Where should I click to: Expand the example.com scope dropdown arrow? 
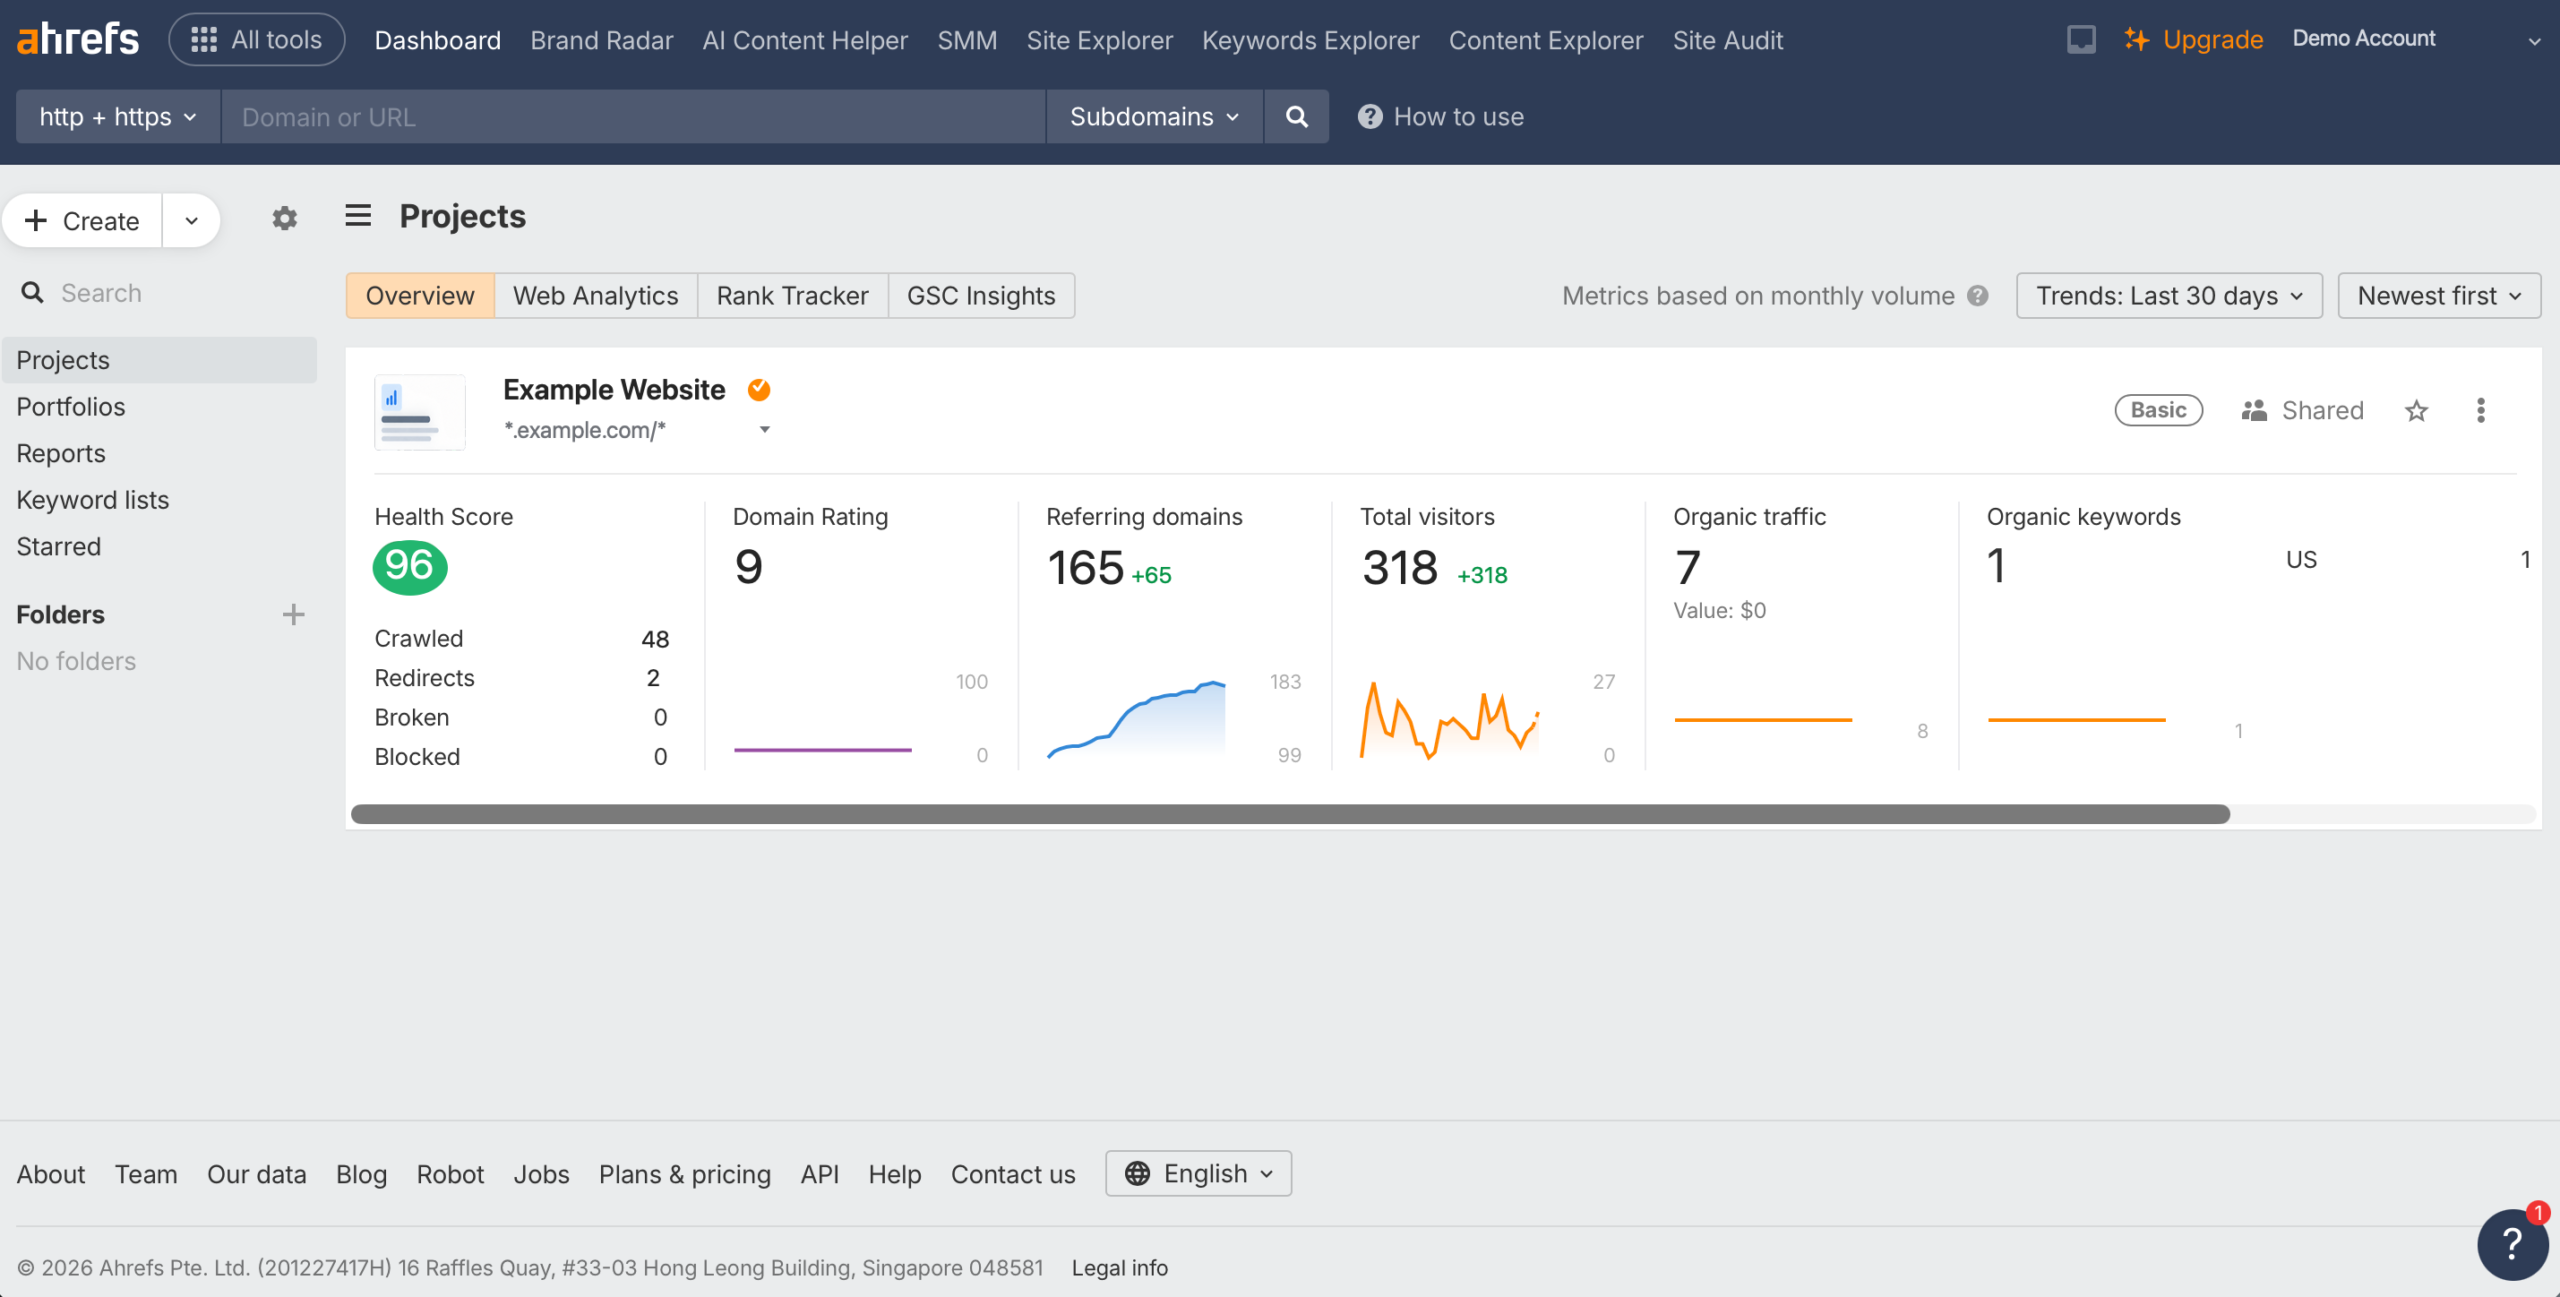[x=765, y=430]
